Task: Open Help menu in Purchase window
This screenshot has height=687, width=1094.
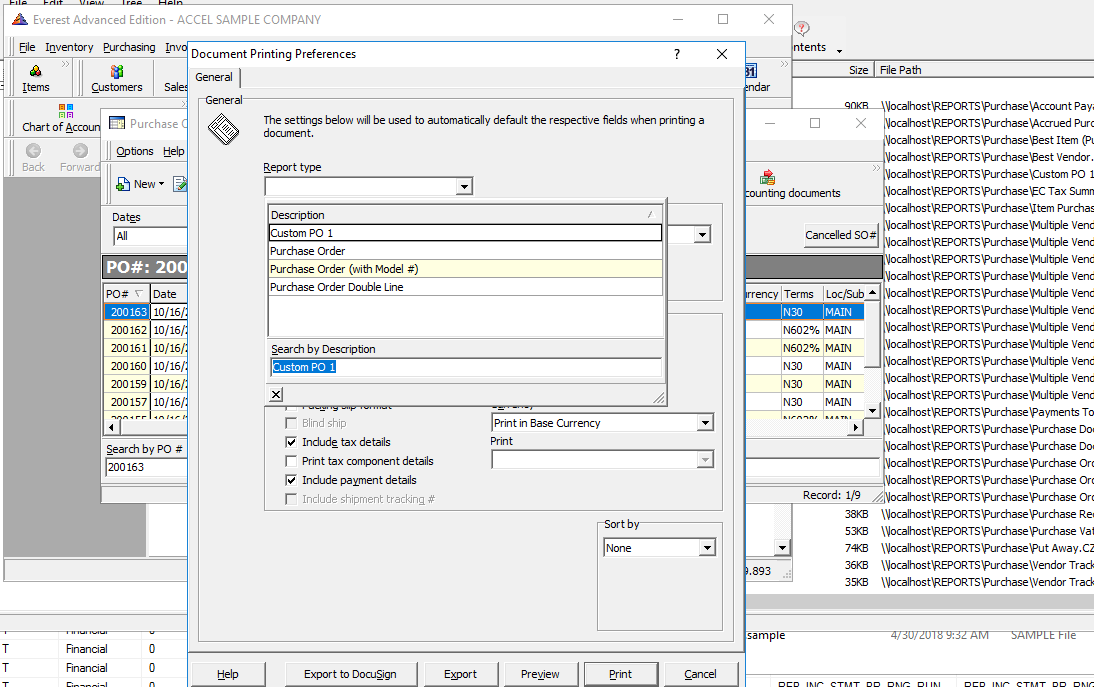Action: pyautogui.click(x=174, y=151)
